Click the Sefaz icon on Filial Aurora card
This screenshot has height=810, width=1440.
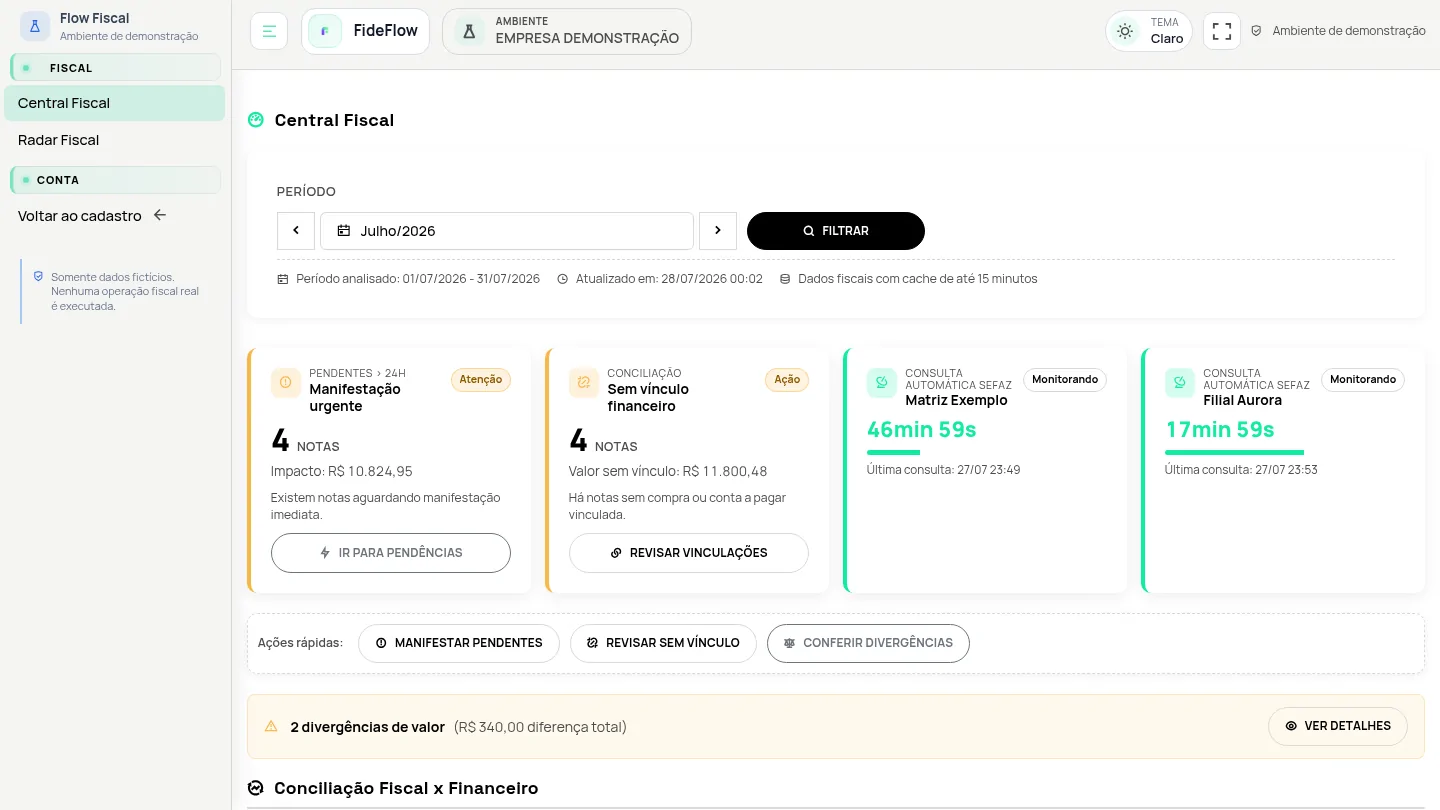(x=1180, y=383)
